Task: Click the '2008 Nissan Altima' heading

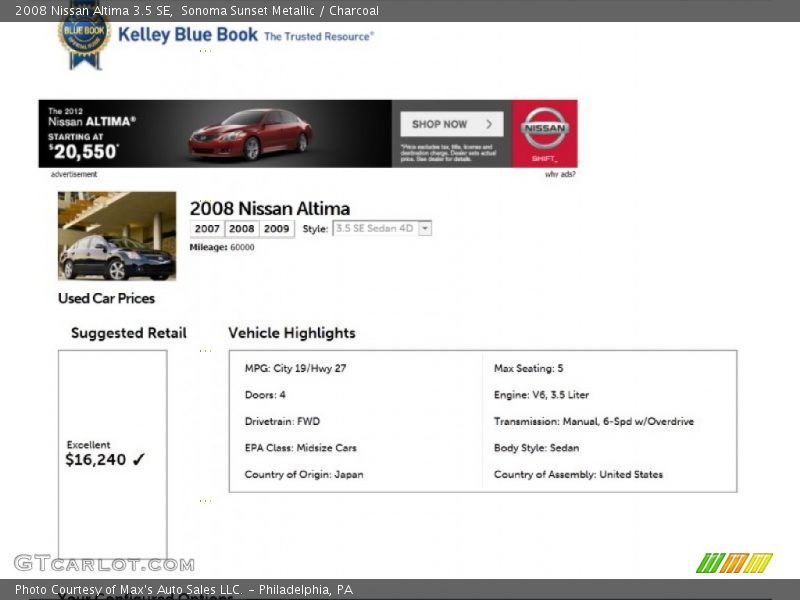Action: pos(270,208)
